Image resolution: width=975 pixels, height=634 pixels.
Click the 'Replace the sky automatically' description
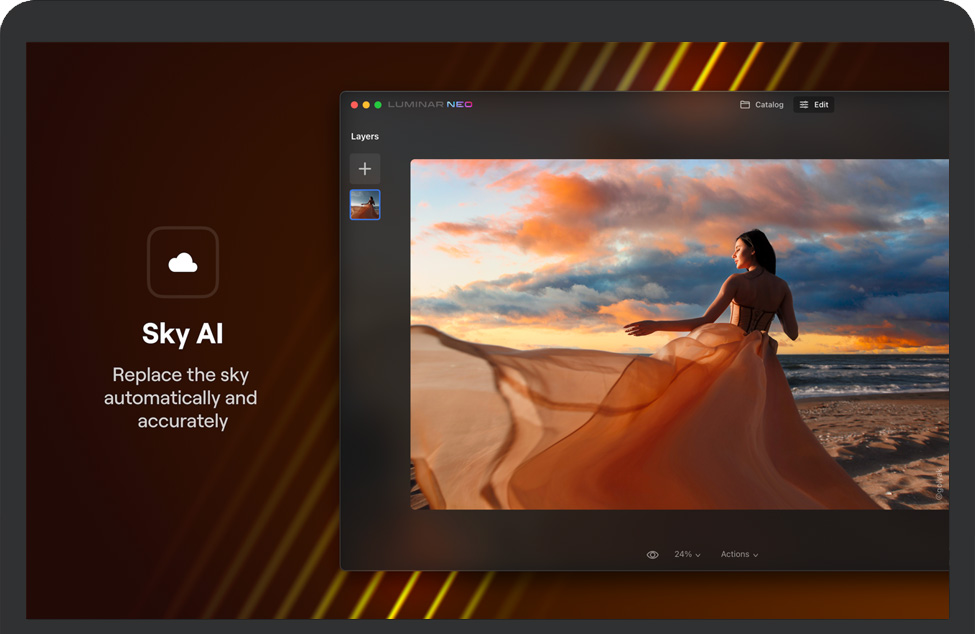pos(182,398)
